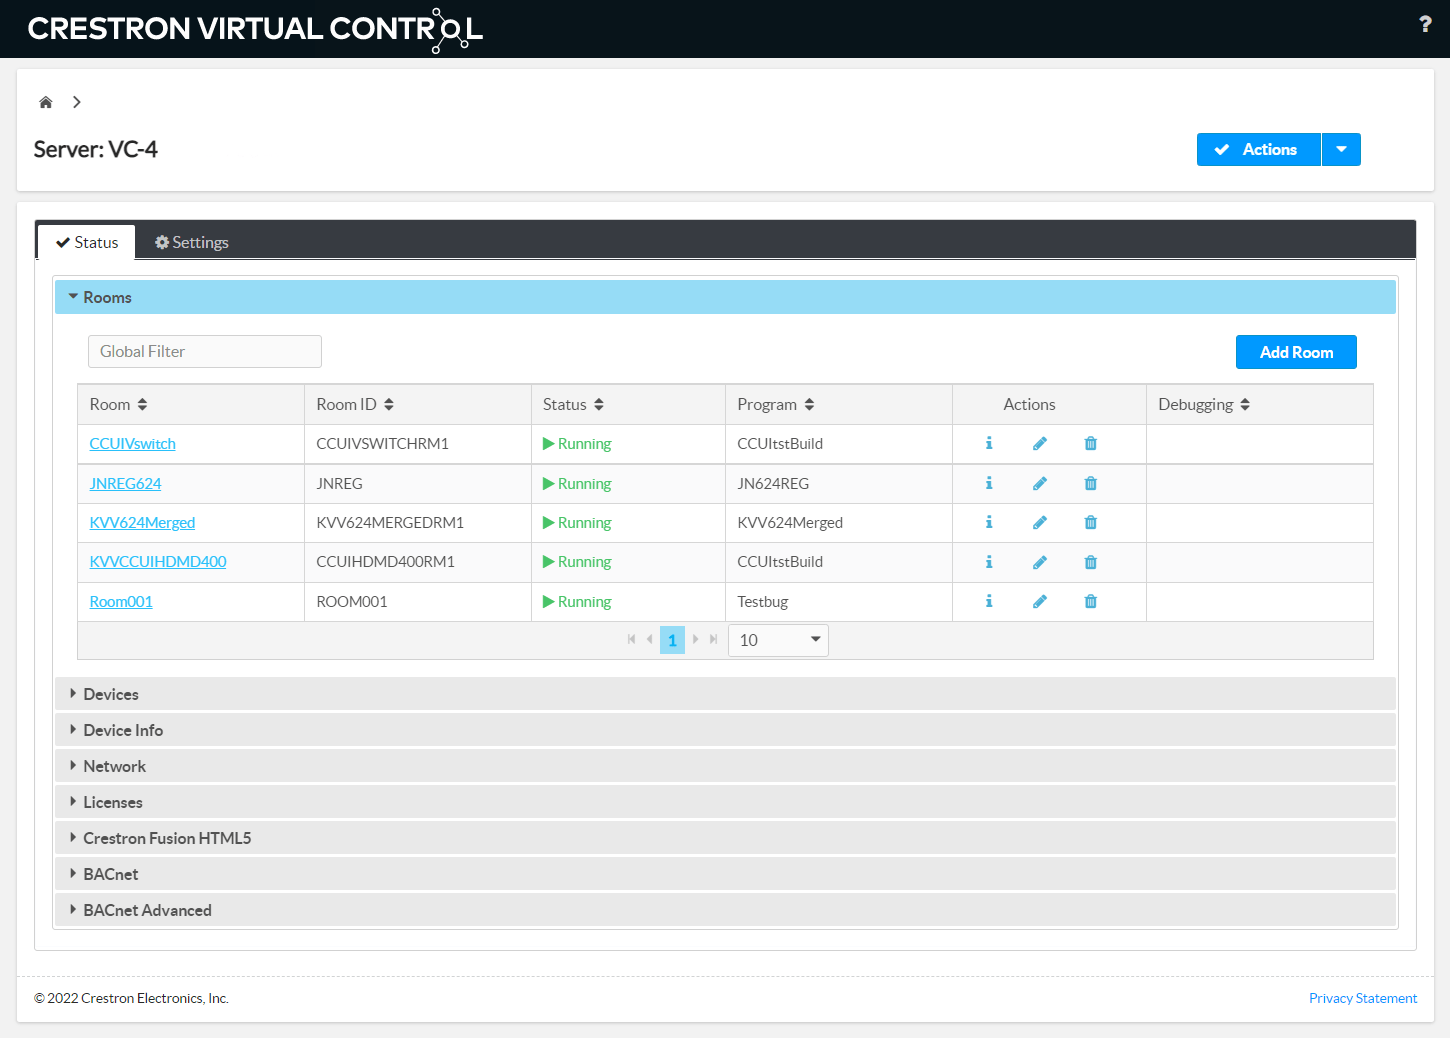The height and width of the screenshot is (1038, 1450).
Task: Delete the Room001 entry
Action: pos(1091,601)
